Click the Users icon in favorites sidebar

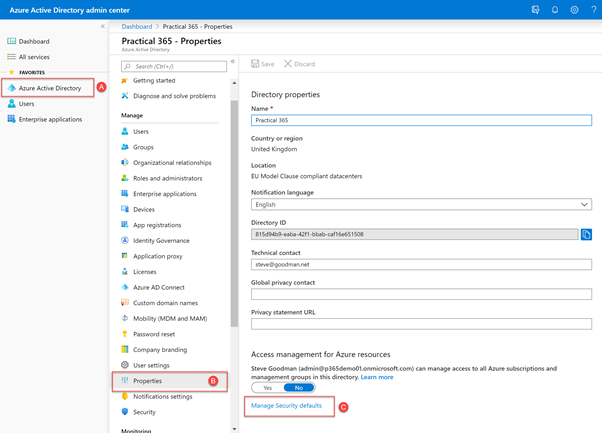coord(12,104)
